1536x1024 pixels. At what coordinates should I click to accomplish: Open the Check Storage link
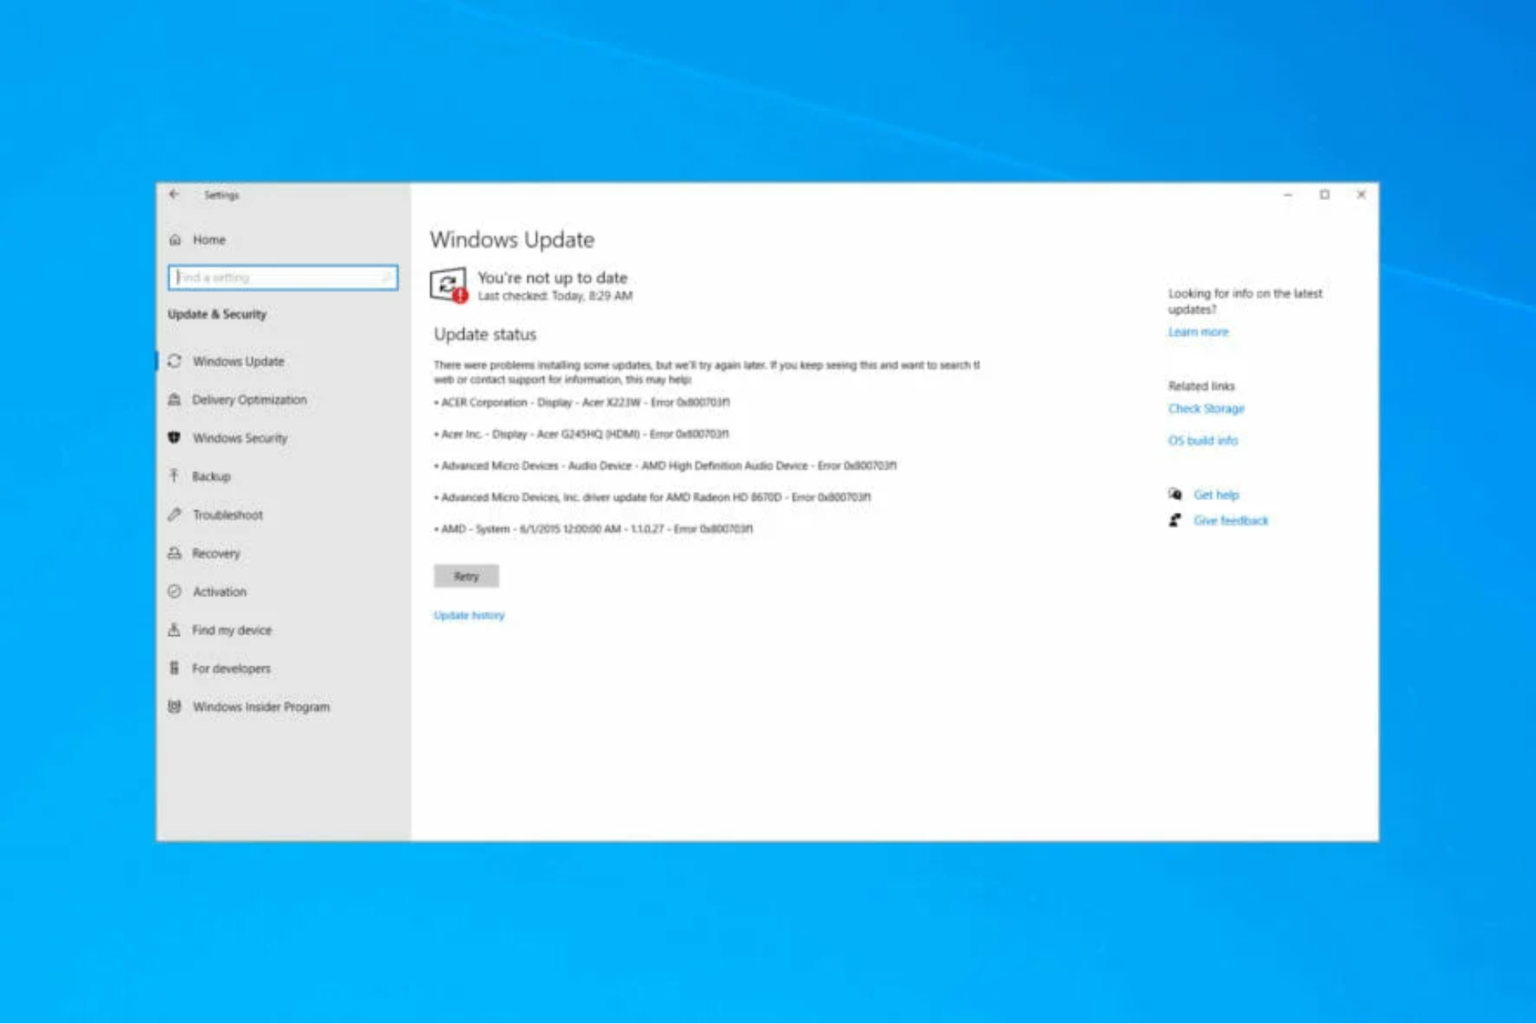[x=1206, y=408]
